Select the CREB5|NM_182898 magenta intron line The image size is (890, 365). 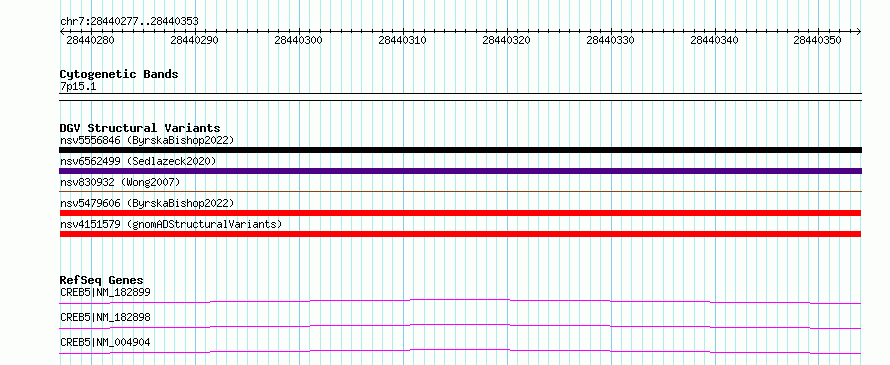(460, 326)
